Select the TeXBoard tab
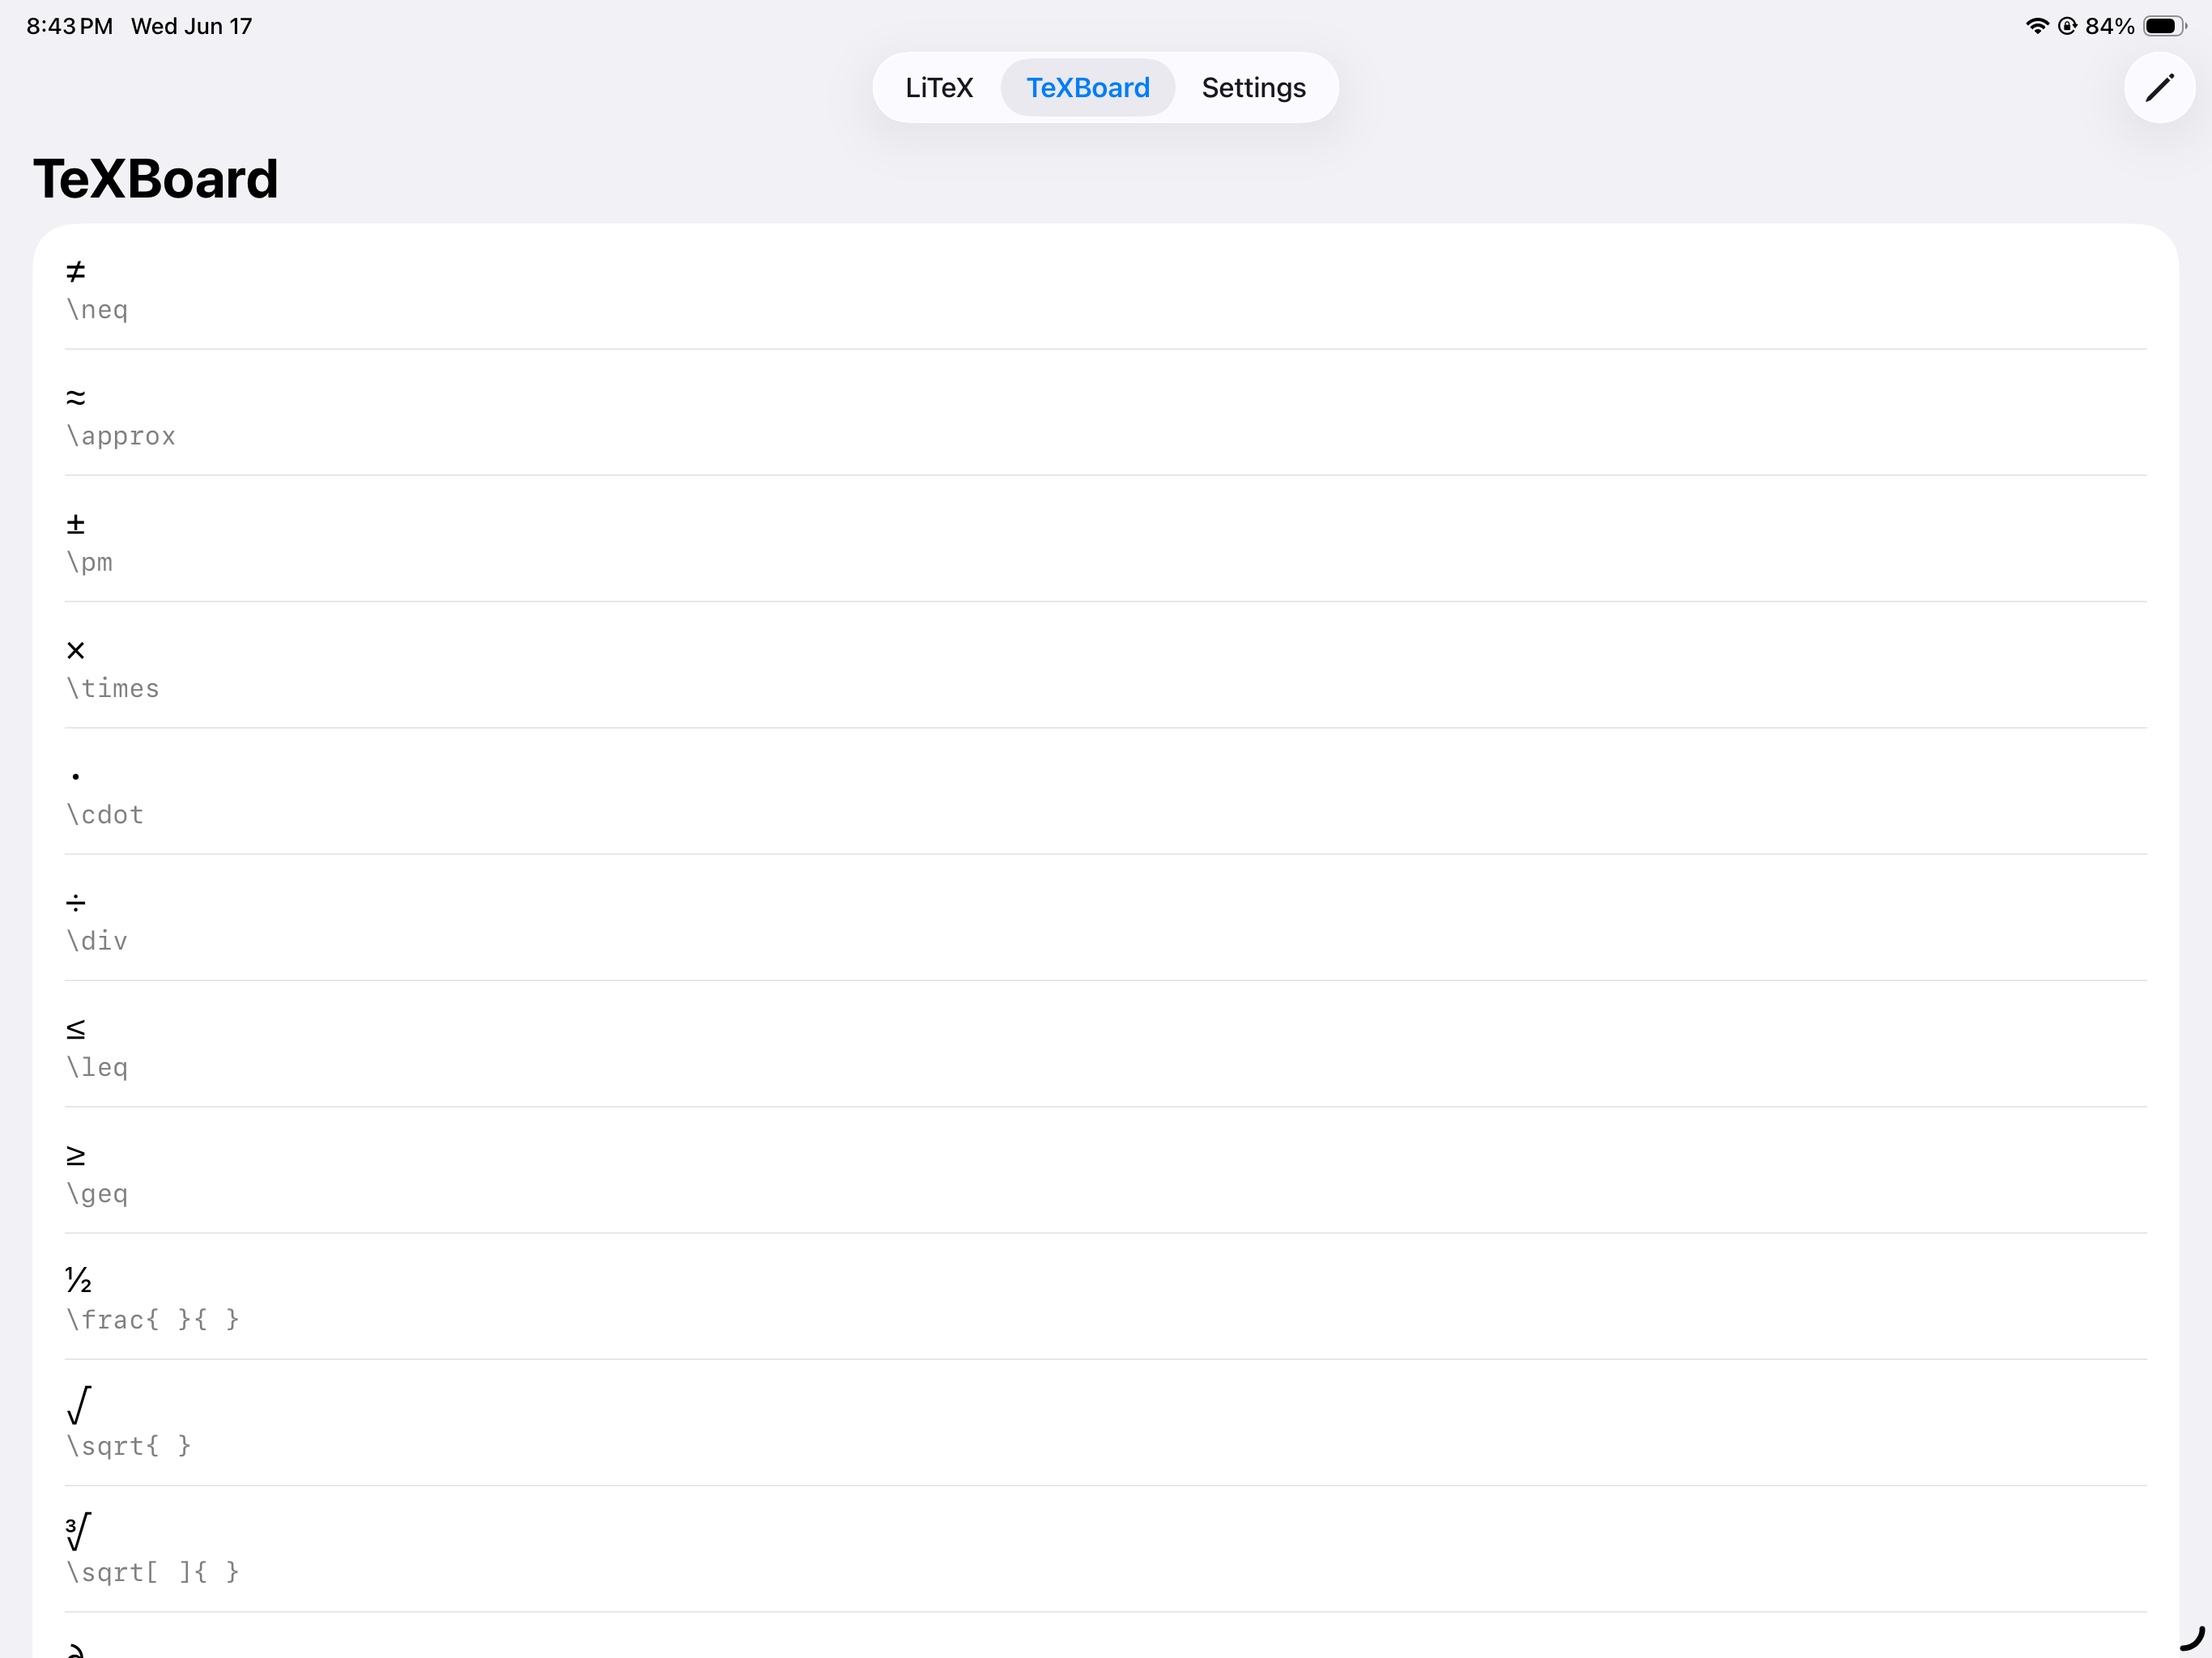The width and height of the screenshot is (2212, 1658). [1087, 88]
